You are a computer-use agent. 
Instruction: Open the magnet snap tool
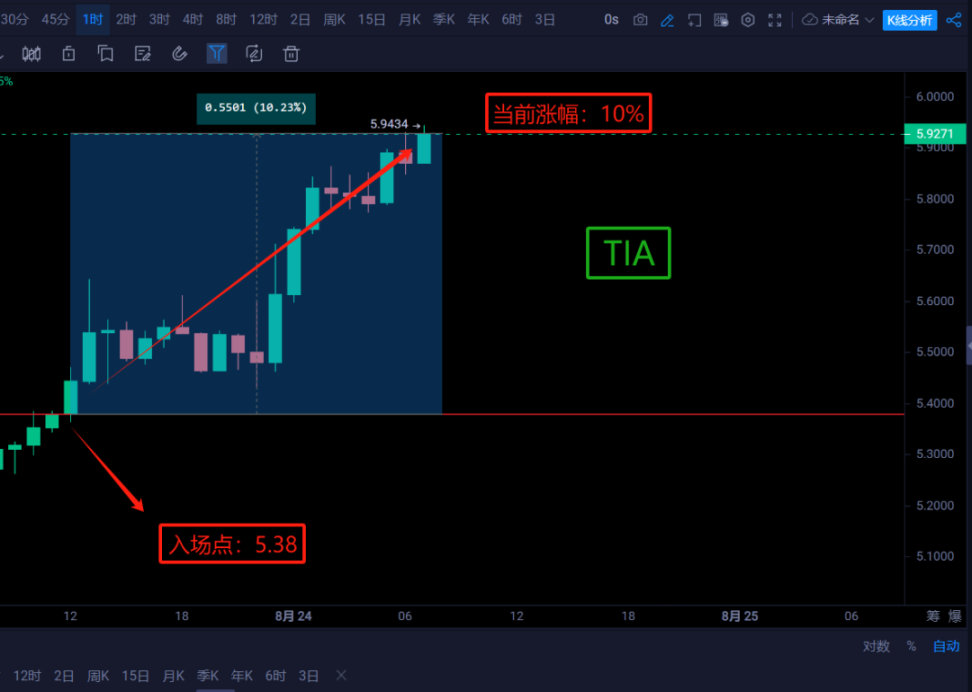point(179,54)
